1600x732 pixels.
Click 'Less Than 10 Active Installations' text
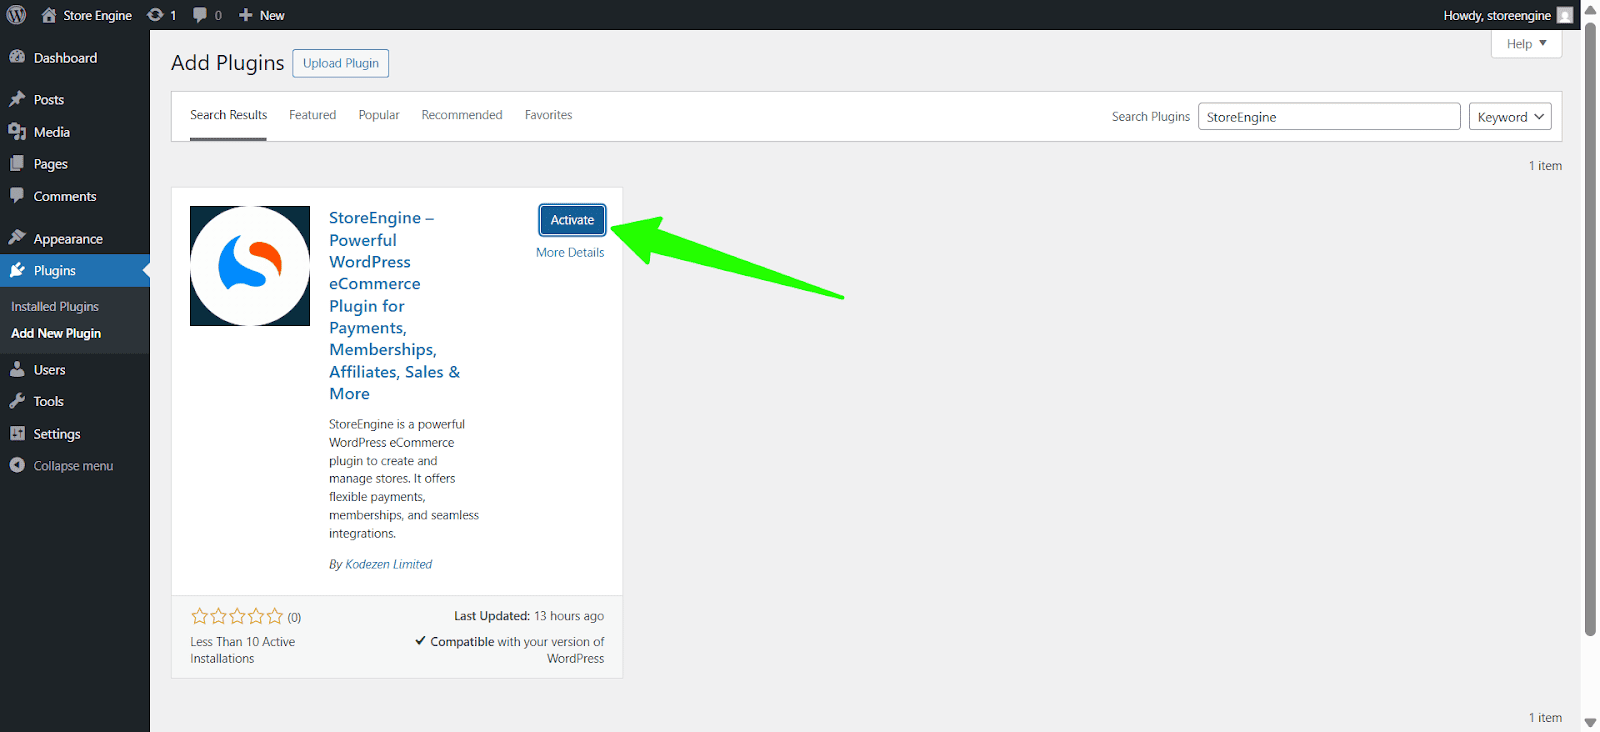click(243, 650)
